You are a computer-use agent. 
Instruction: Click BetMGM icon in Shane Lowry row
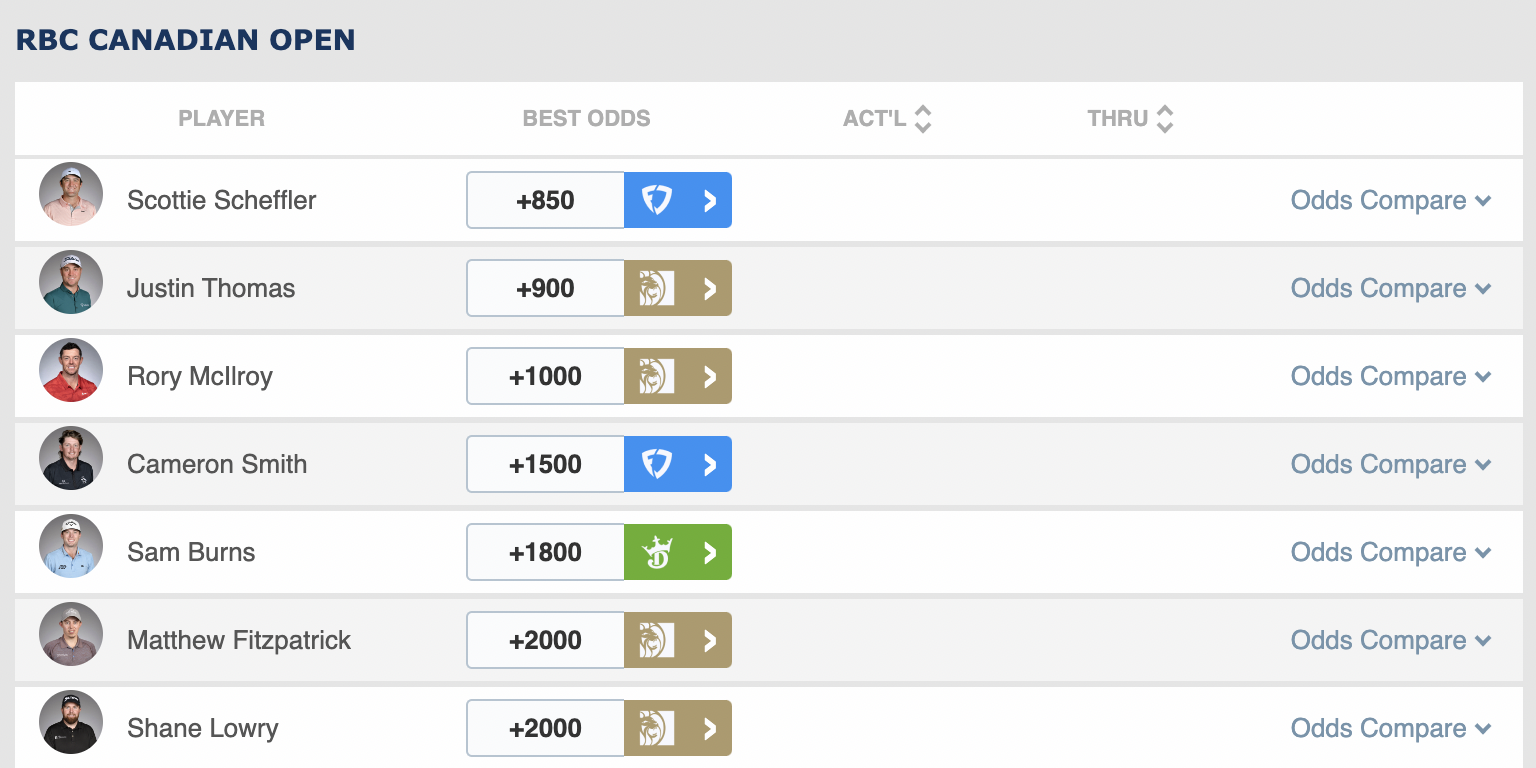[656, 728]
